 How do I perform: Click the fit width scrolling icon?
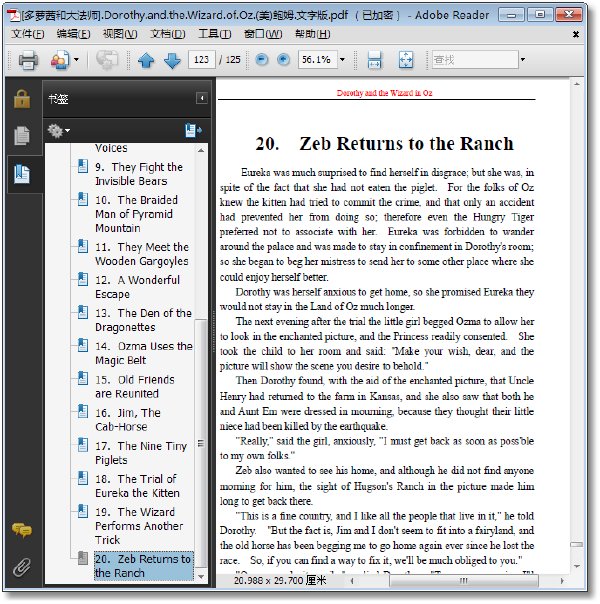(375, 60)
